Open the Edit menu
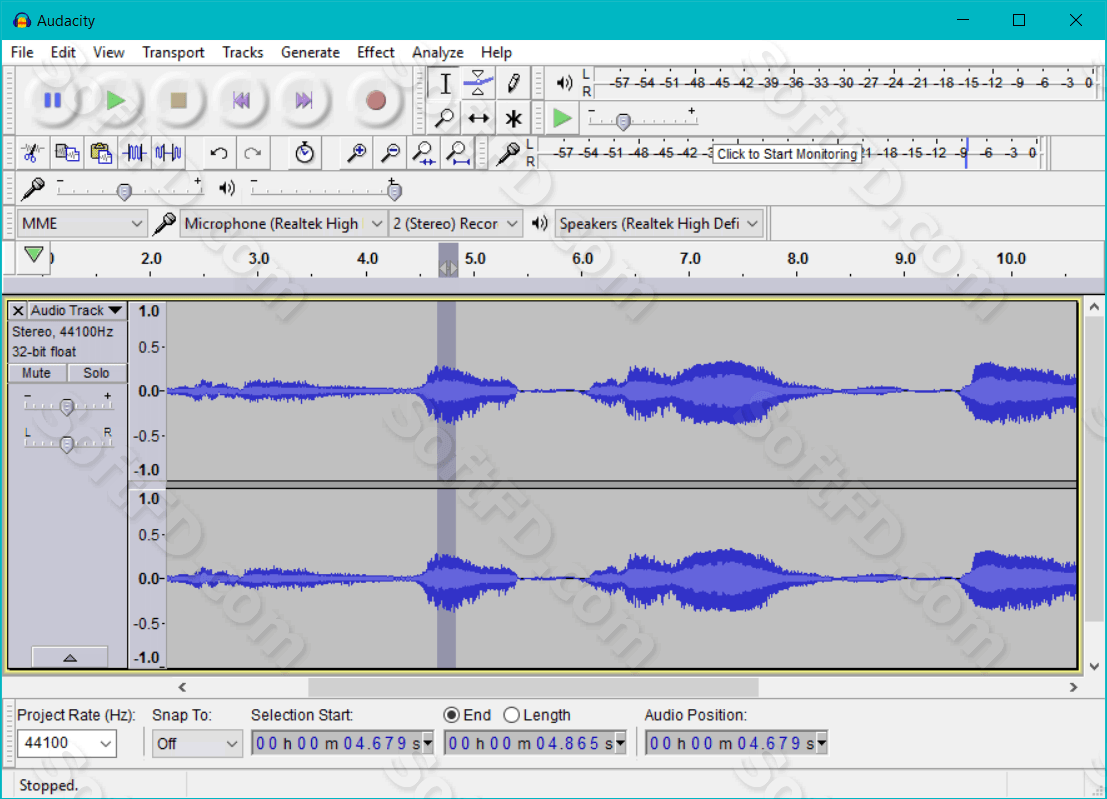 pos(63,52)
